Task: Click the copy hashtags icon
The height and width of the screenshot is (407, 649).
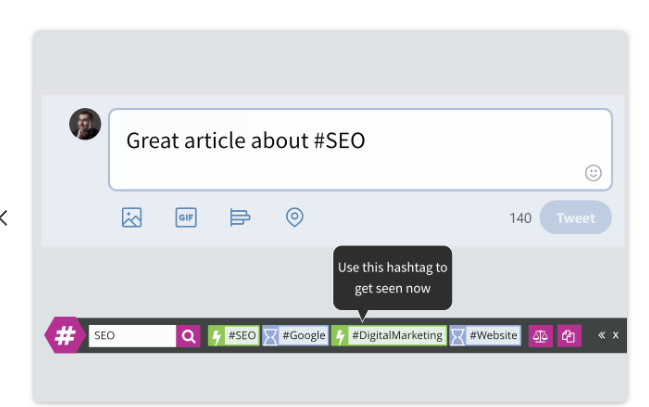Action: (568, 336)
